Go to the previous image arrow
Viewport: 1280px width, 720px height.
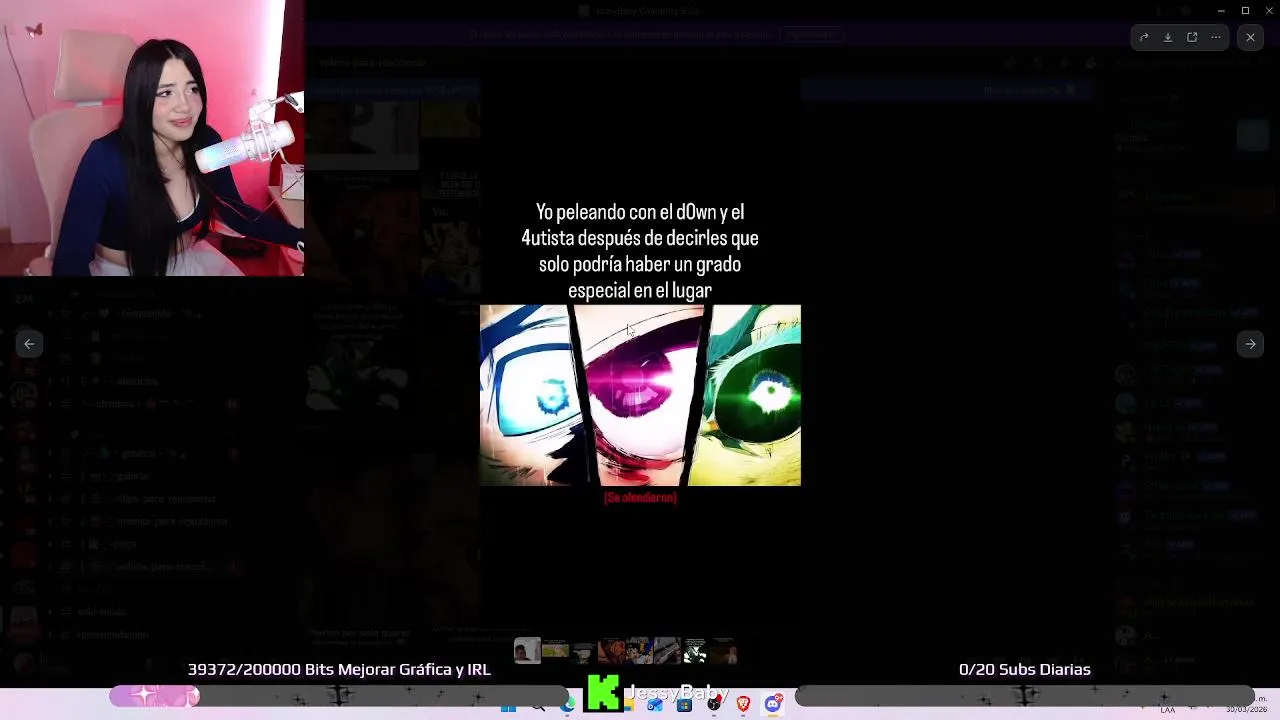click(x=29, y=344)
